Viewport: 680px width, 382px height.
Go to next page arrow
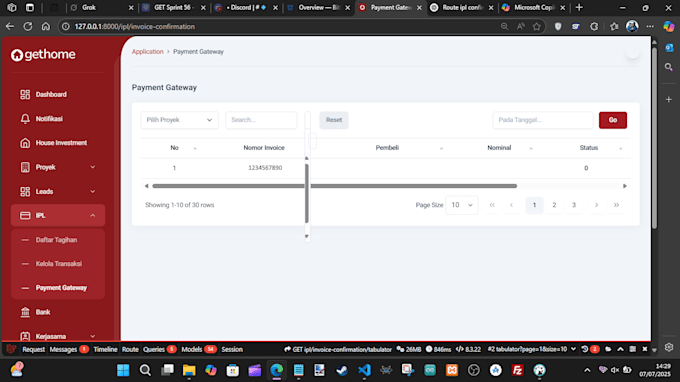coord(596,205)
